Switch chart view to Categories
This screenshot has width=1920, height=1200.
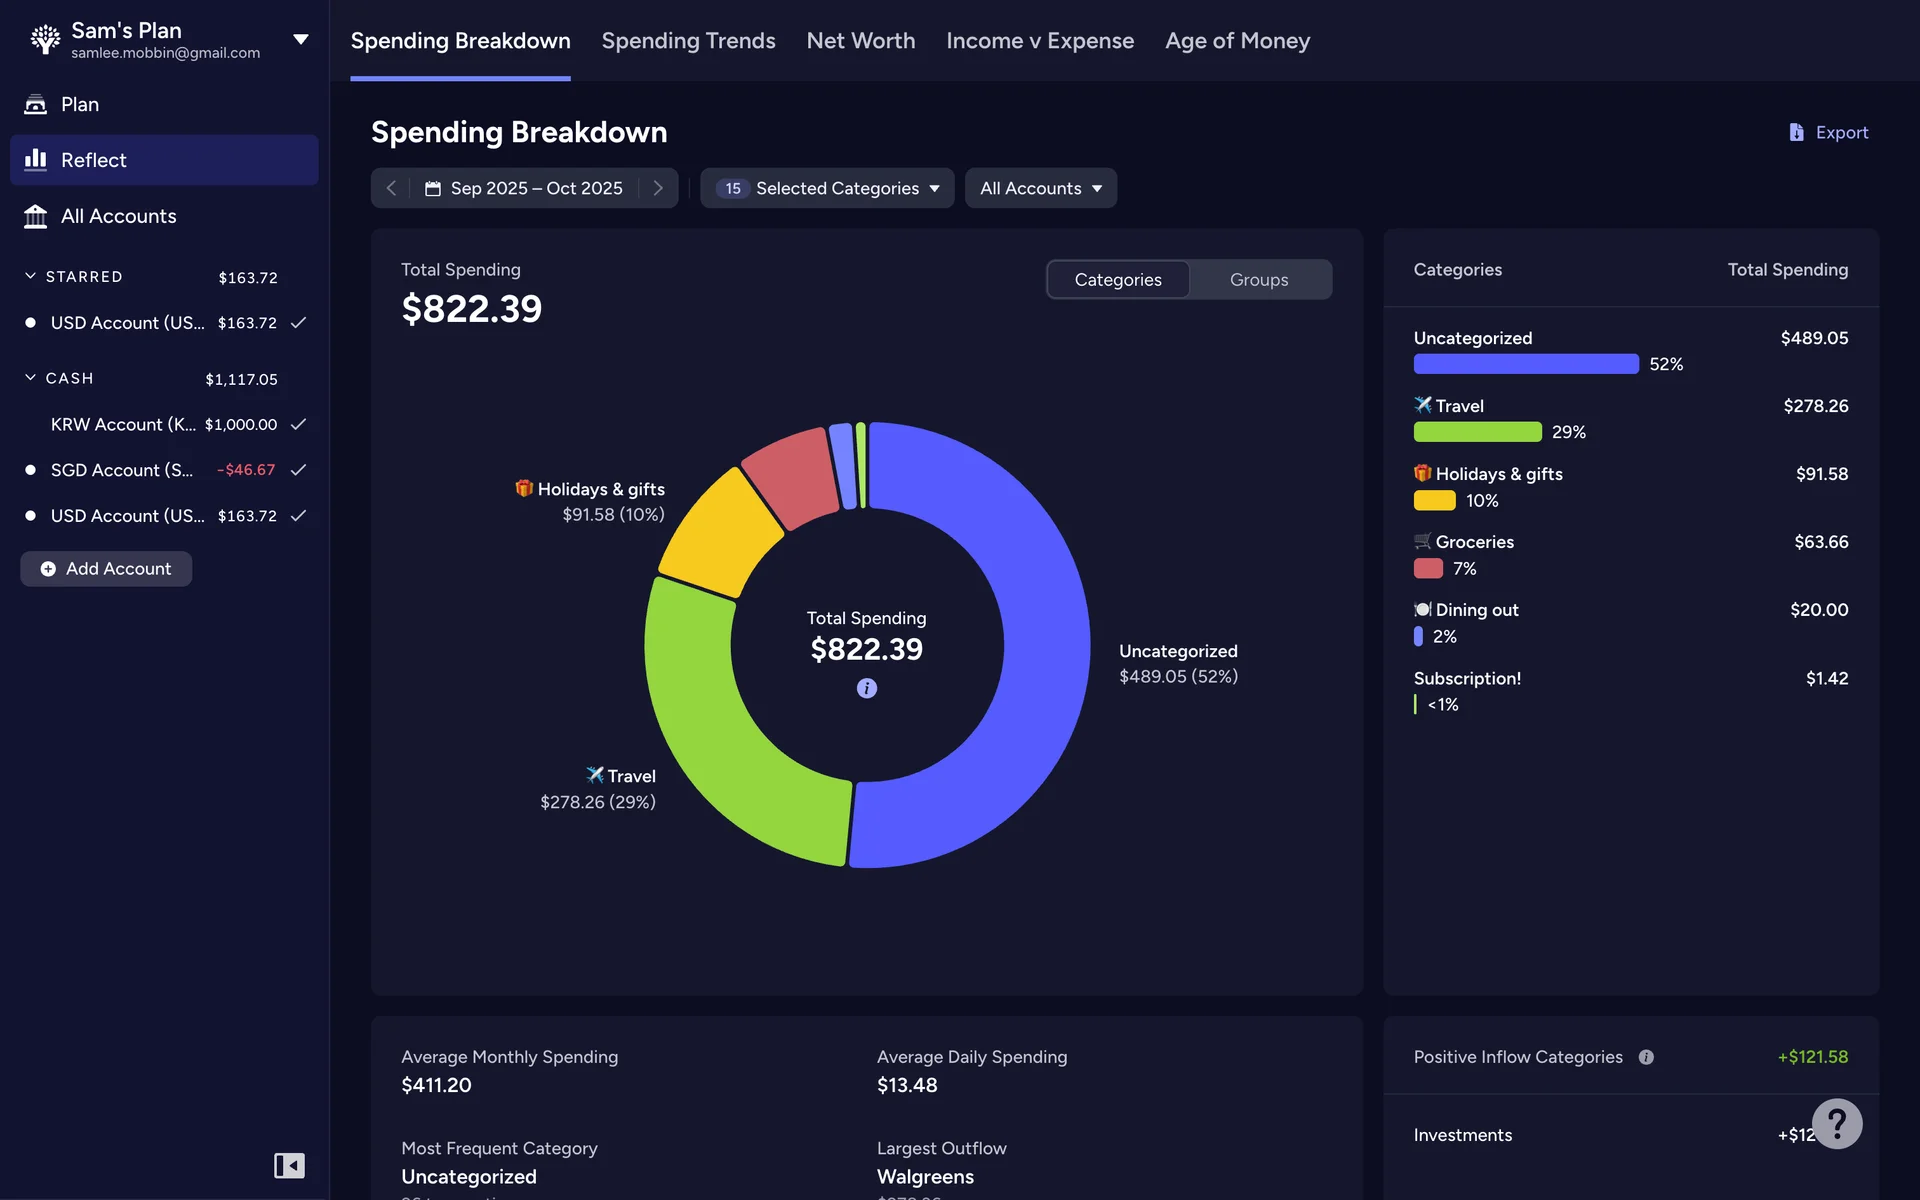coord(1117,280)
